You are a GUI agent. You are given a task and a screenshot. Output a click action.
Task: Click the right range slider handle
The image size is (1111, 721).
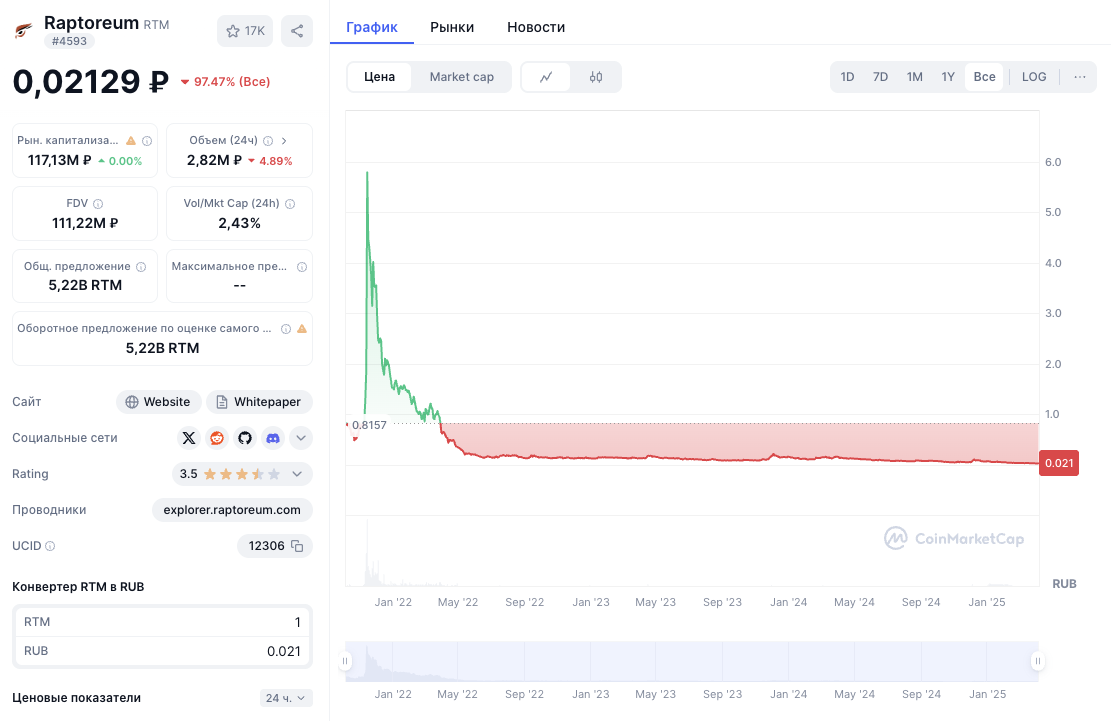click(x=1037, y=662)
